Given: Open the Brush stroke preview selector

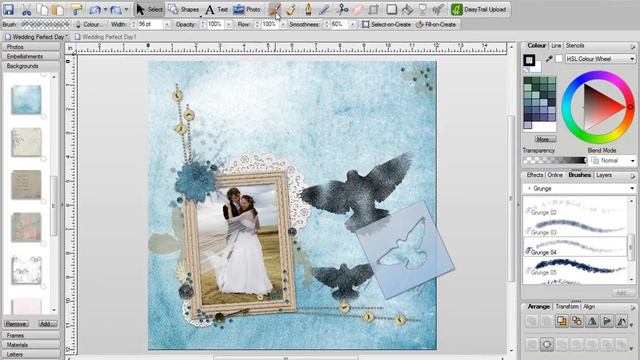Looking at the screenshot, I should [x=45, y=24].
